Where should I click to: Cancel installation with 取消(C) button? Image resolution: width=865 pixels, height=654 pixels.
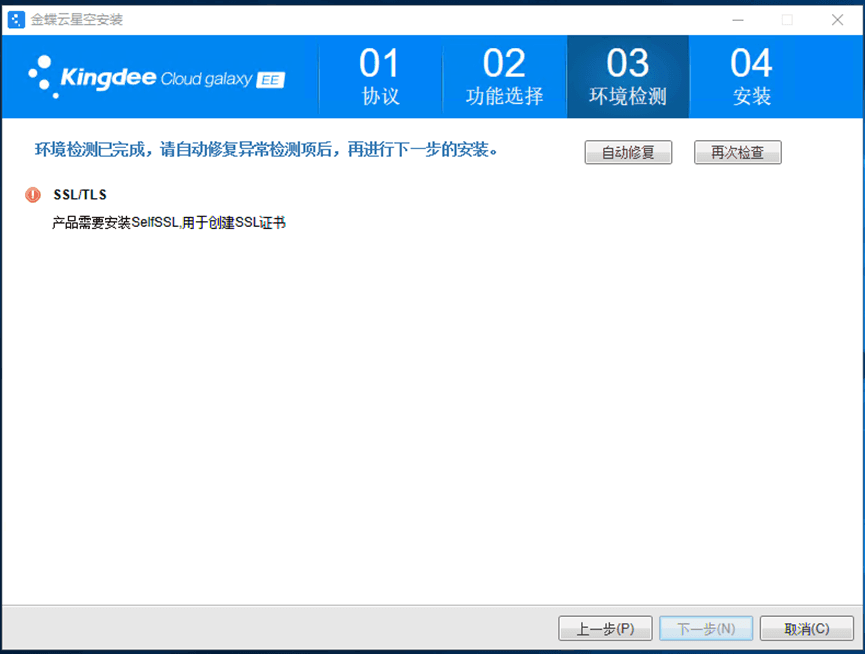tap(806, 629)
